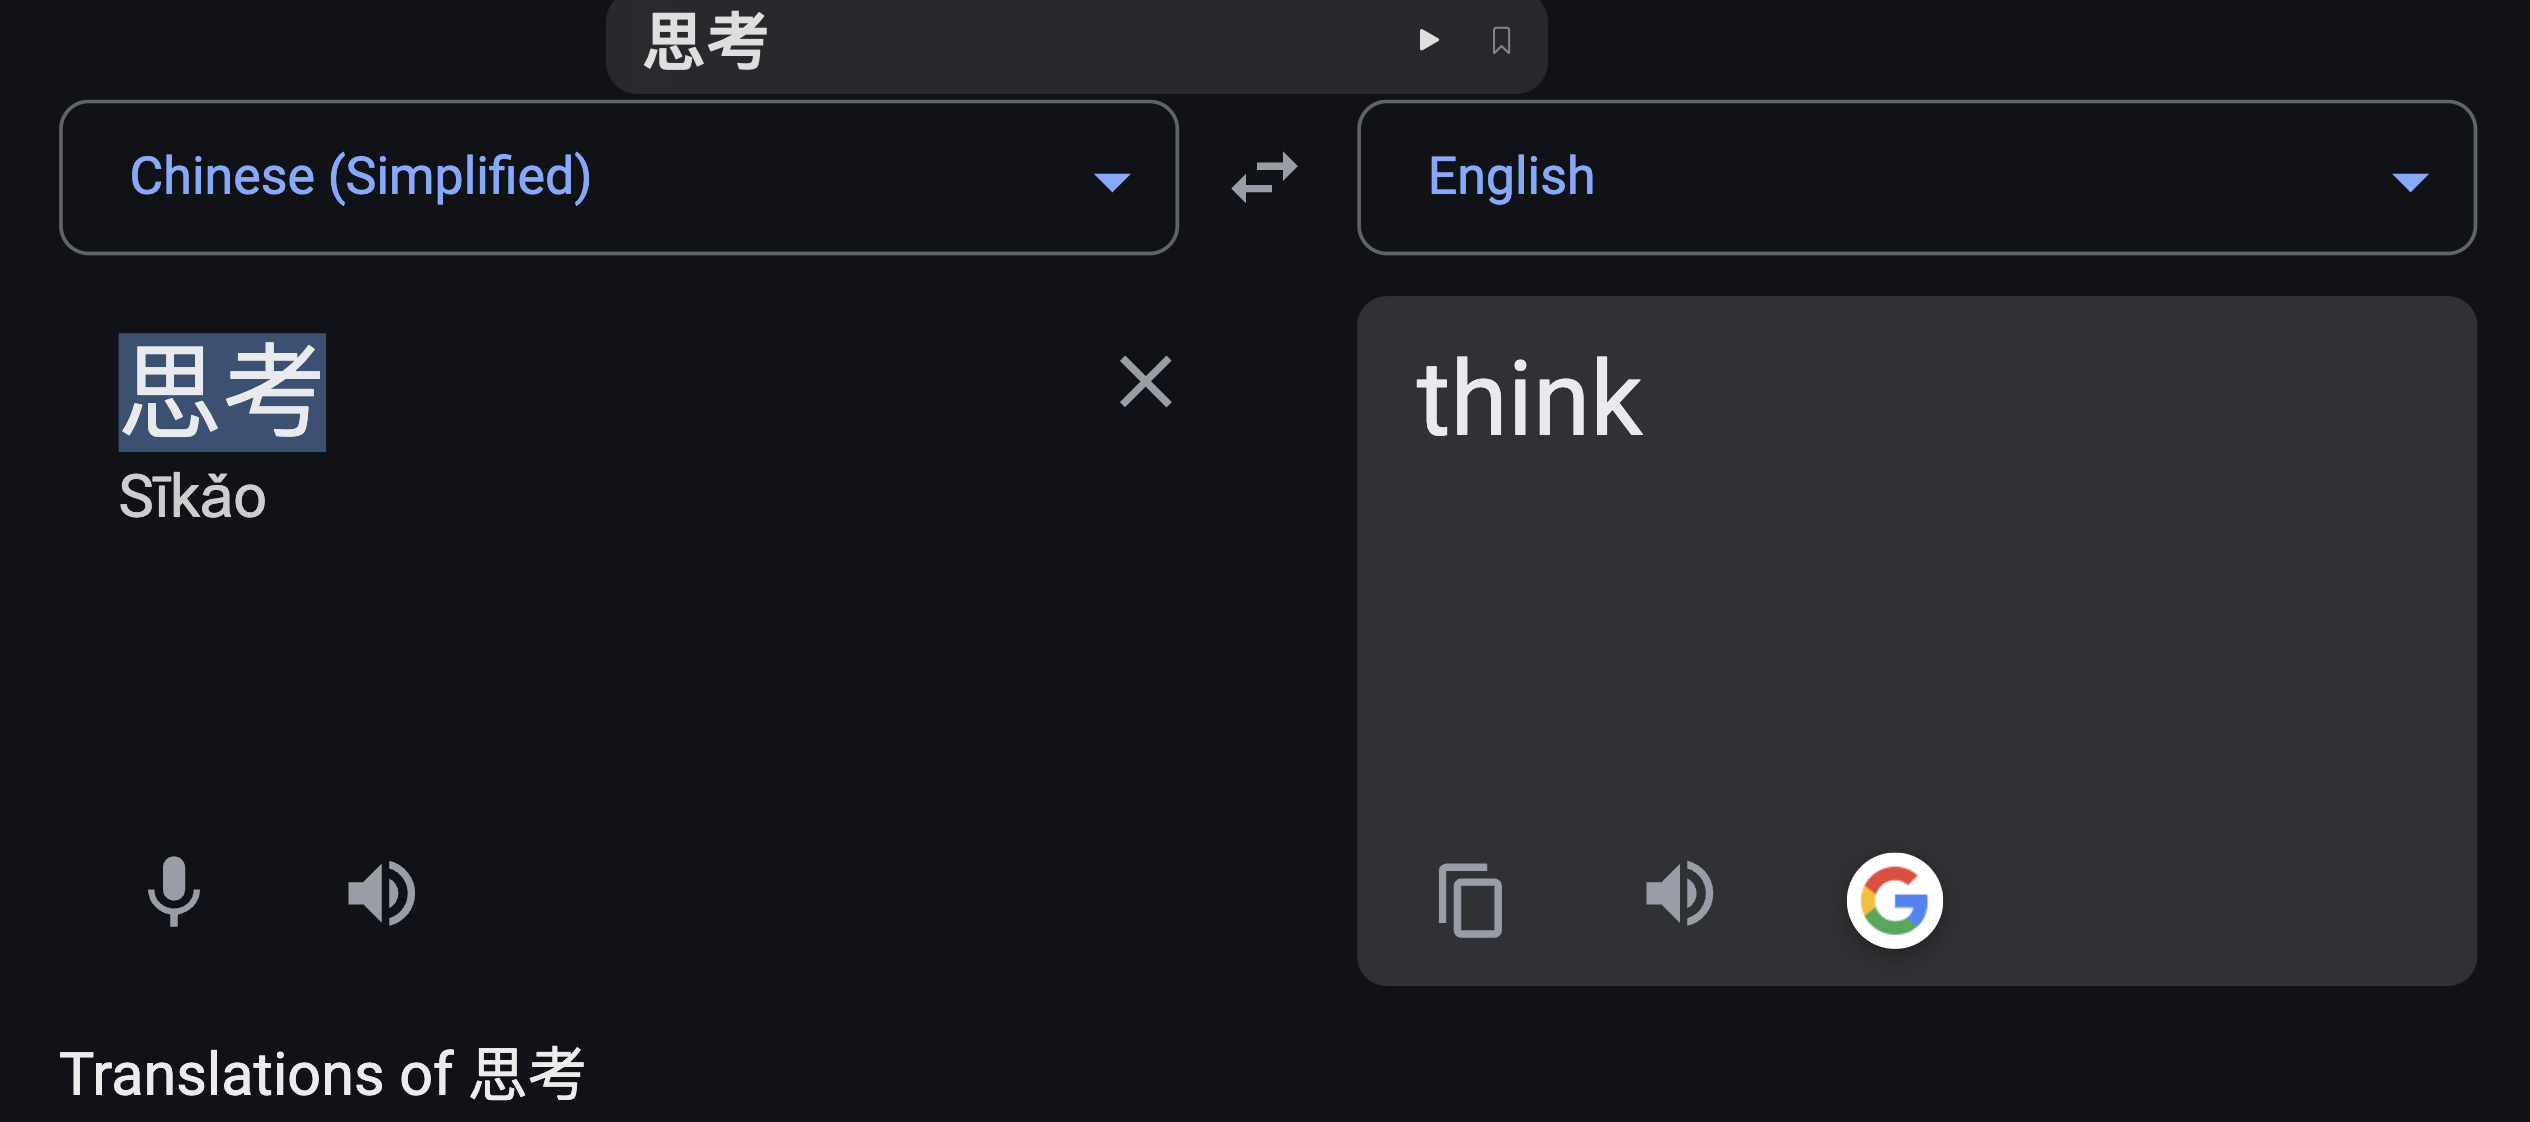Screen dimensions: 2530x1122
Task: Copy the translation "think"
Action: (1469, 900)
